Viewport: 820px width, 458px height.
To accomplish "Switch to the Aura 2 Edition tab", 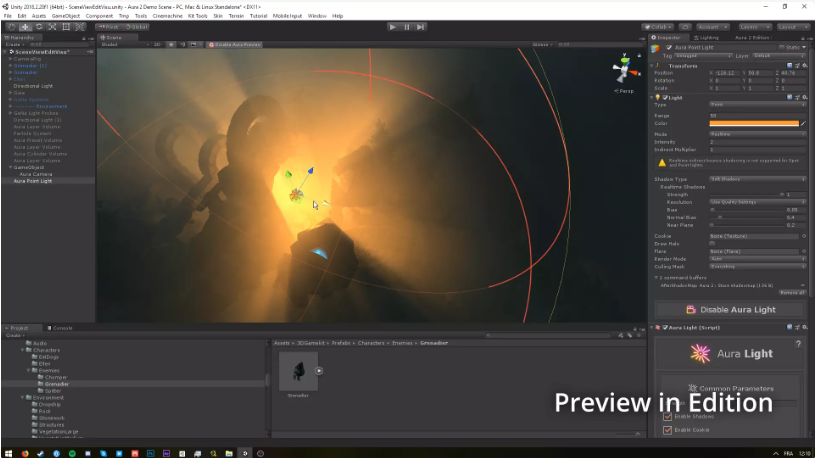I will [753, 38].
